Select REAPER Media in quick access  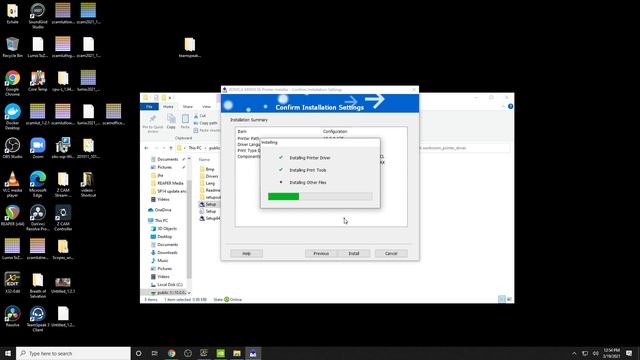pos(170,183)
